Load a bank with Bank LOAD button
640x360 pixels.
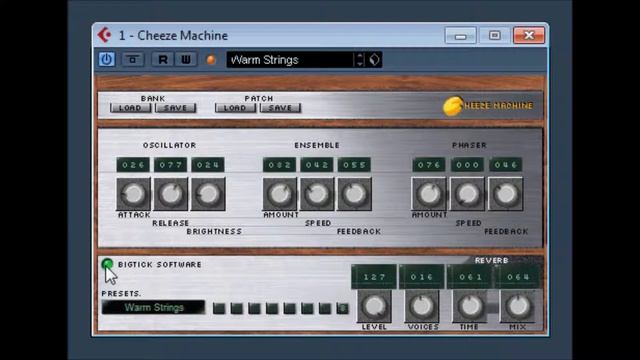coord(131,108)
